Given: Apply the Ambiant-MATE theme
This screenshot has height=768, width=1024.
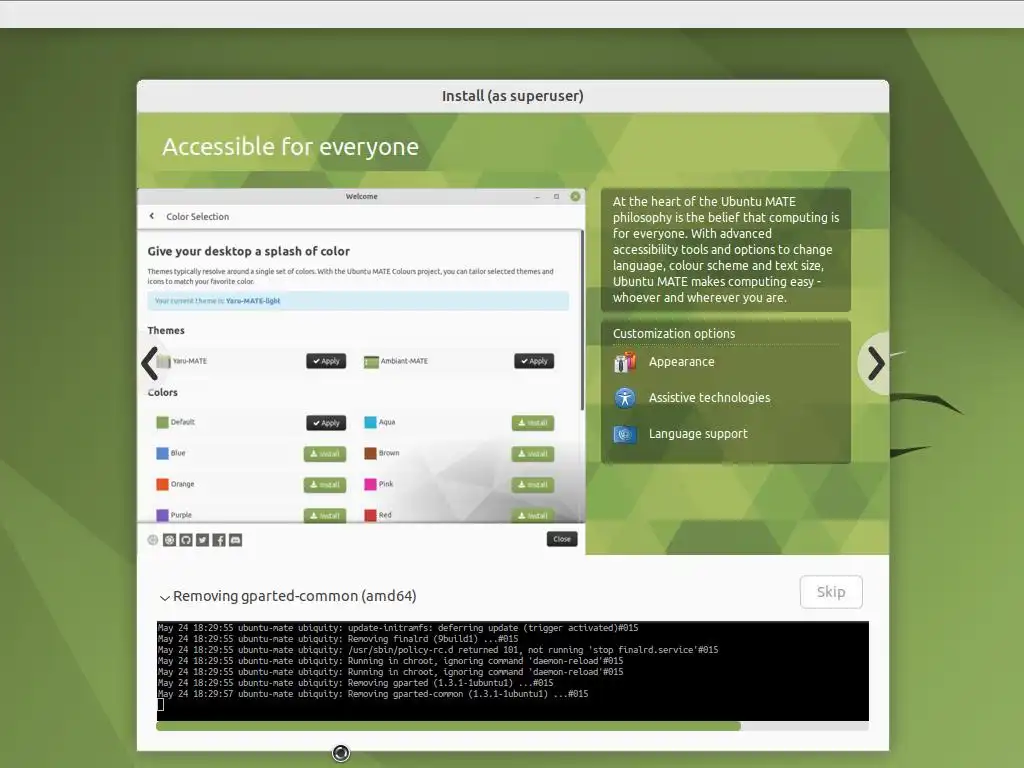Looking at the screenshot, I should (534, 361).
